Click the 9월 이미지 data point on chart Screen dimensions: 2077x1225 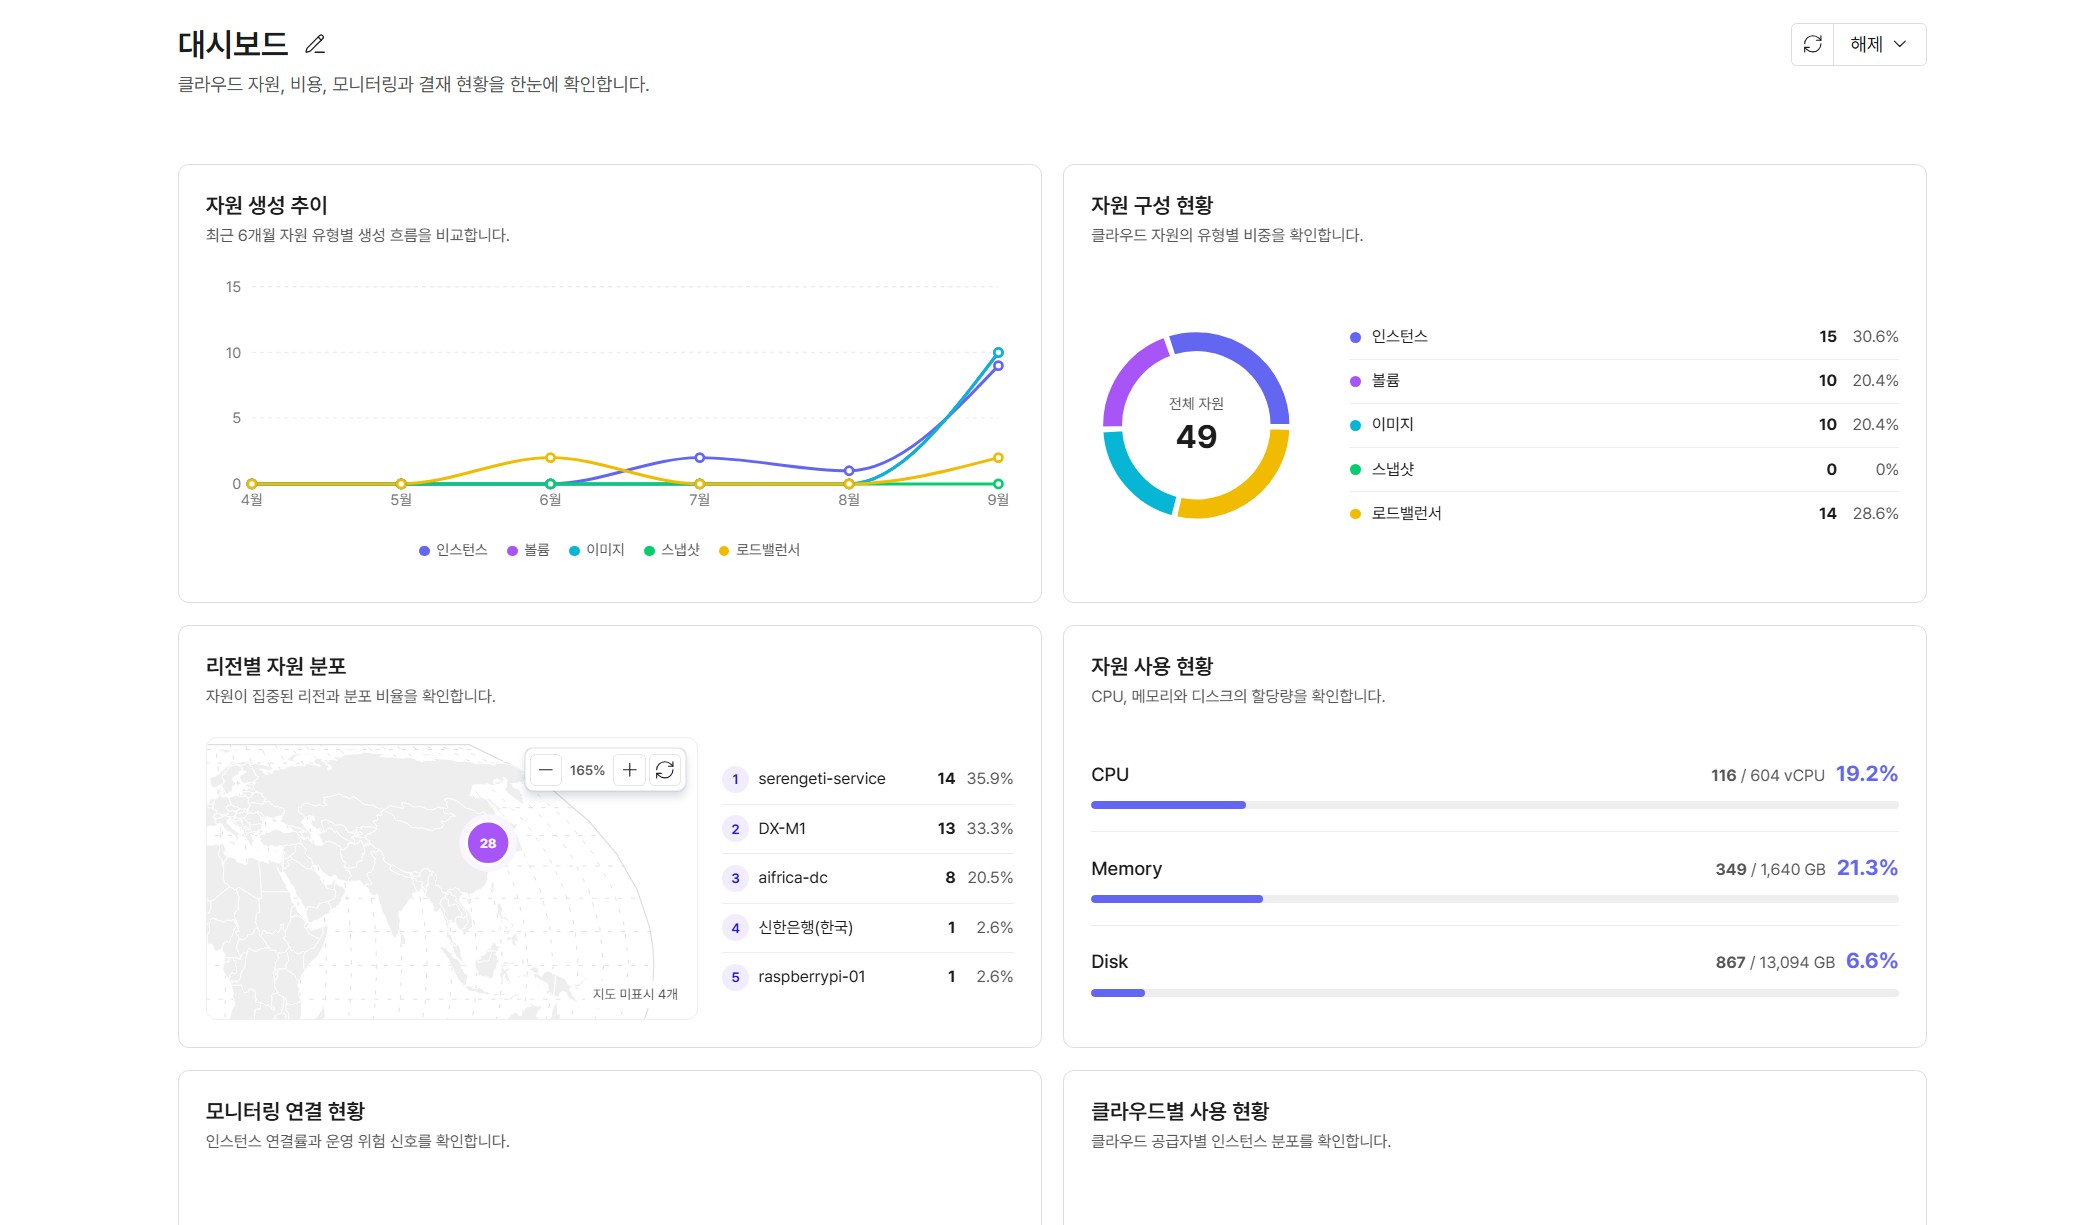coord(998,352)
